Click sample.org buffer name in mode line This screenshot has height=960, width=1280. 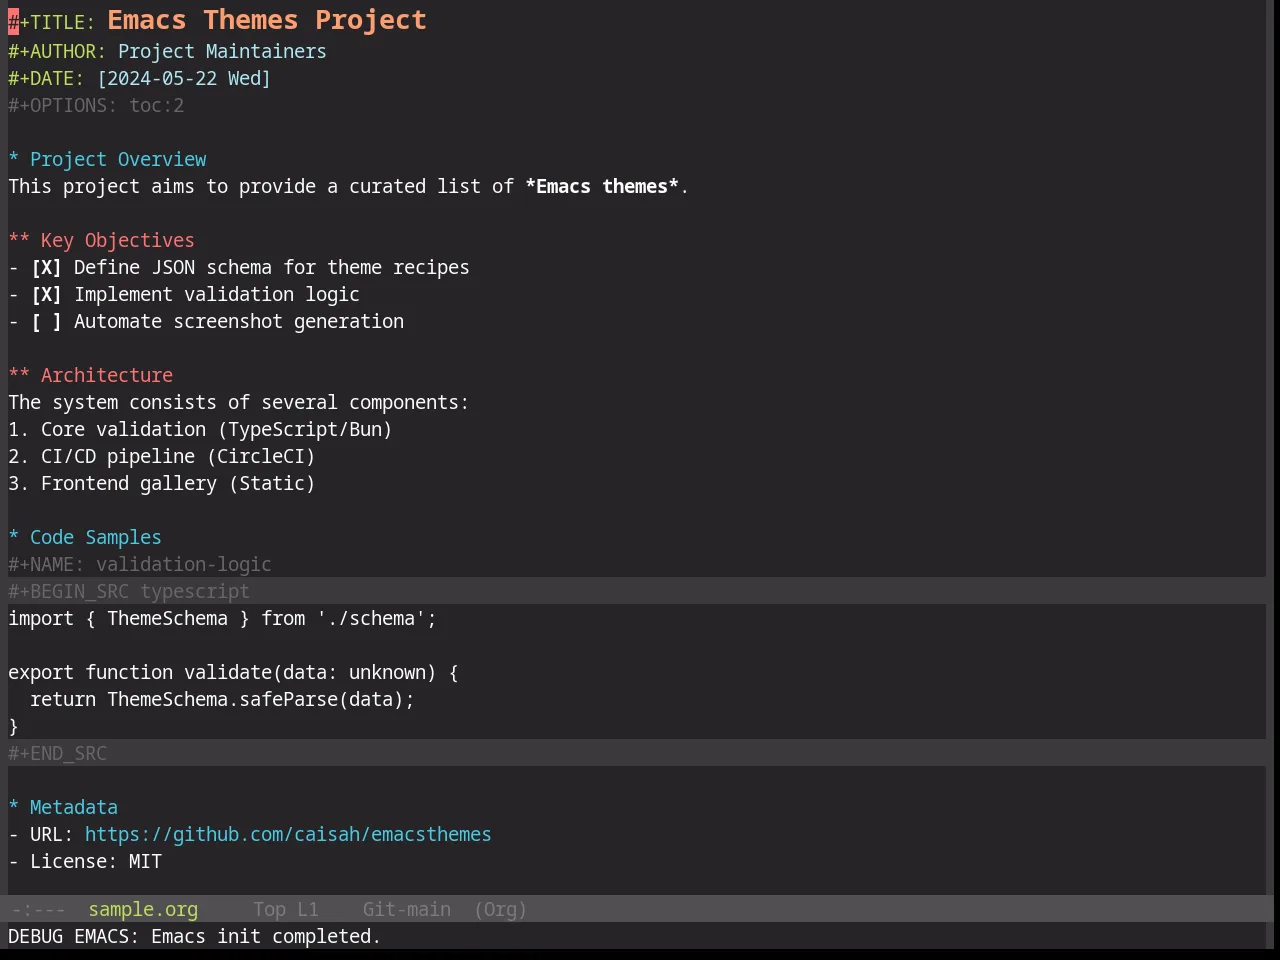click(143, 910)
